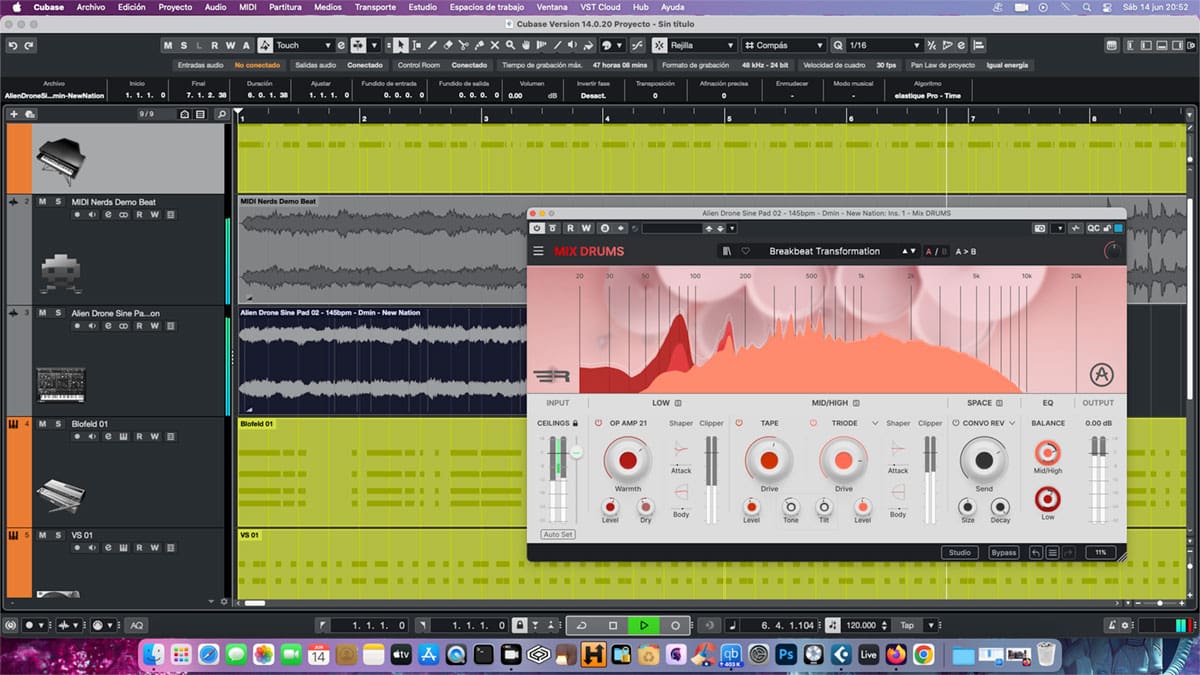Screen dimensions: 1200x675
Task: Click the Arturia logo in plugin
Action: tap(1102, 376)
